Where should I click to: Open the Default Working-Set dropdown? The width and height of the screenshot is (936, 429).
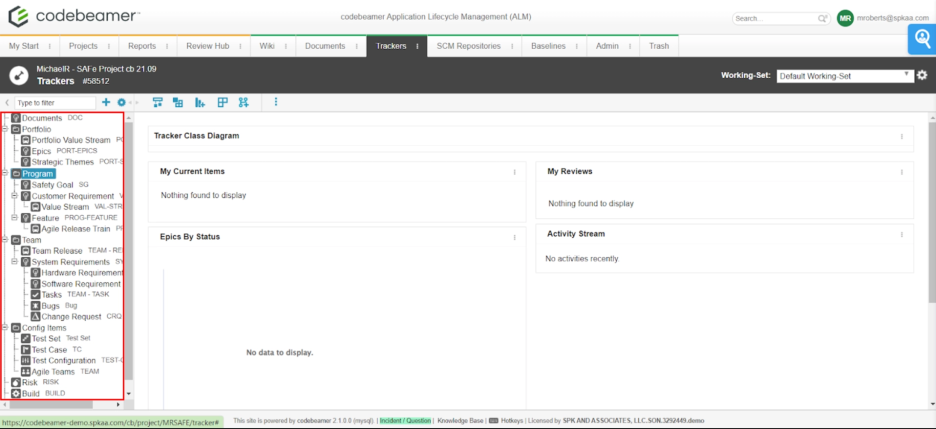(845, 76)
